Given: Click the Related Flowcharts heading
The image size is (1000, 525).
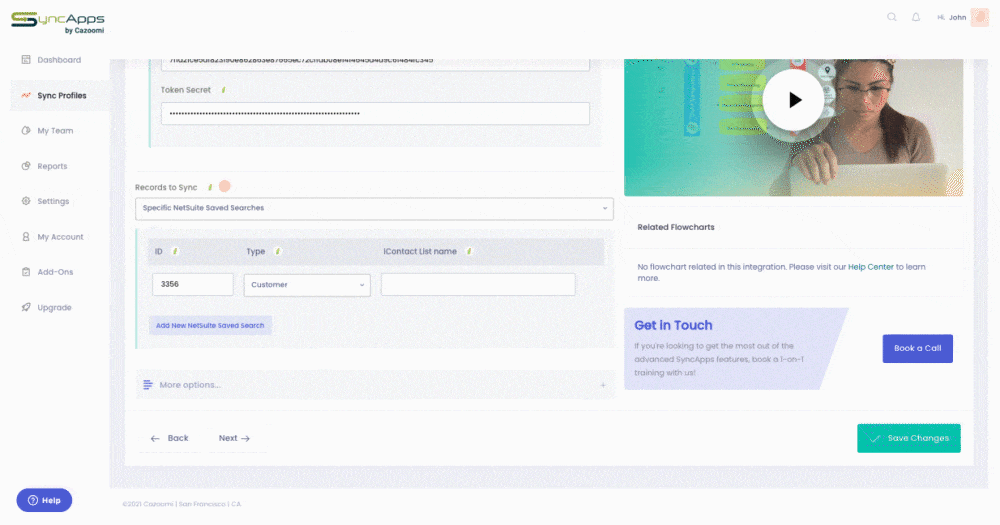Looking at the screenshot, I should pos(675,227).
